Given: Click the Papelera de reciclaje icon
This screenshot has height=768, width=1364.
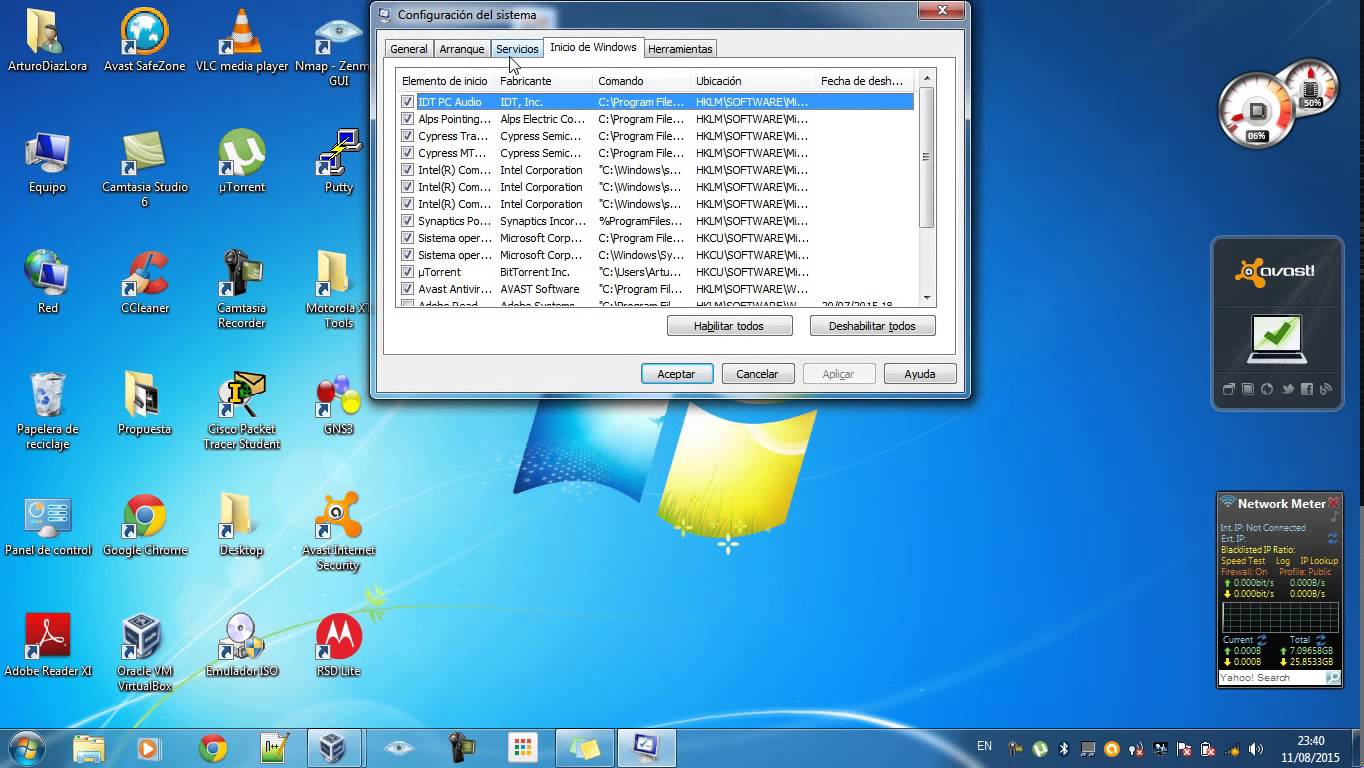Looking at the screenshot, I should click(48, 410).
